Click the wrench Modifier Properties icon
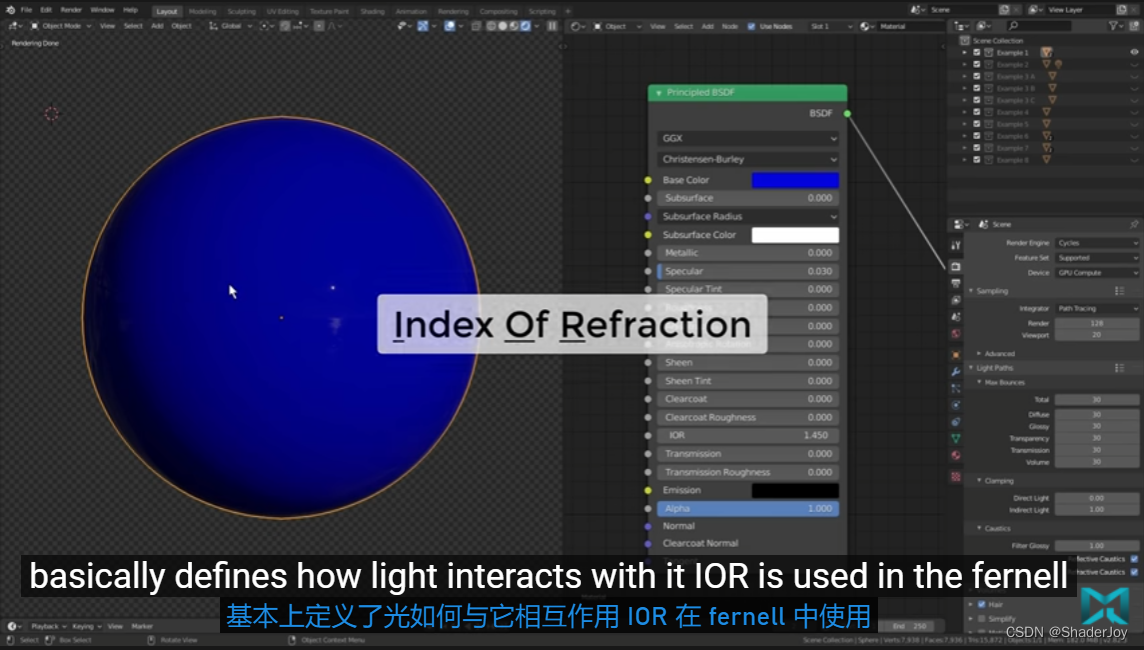 click(x=955, y=372)
